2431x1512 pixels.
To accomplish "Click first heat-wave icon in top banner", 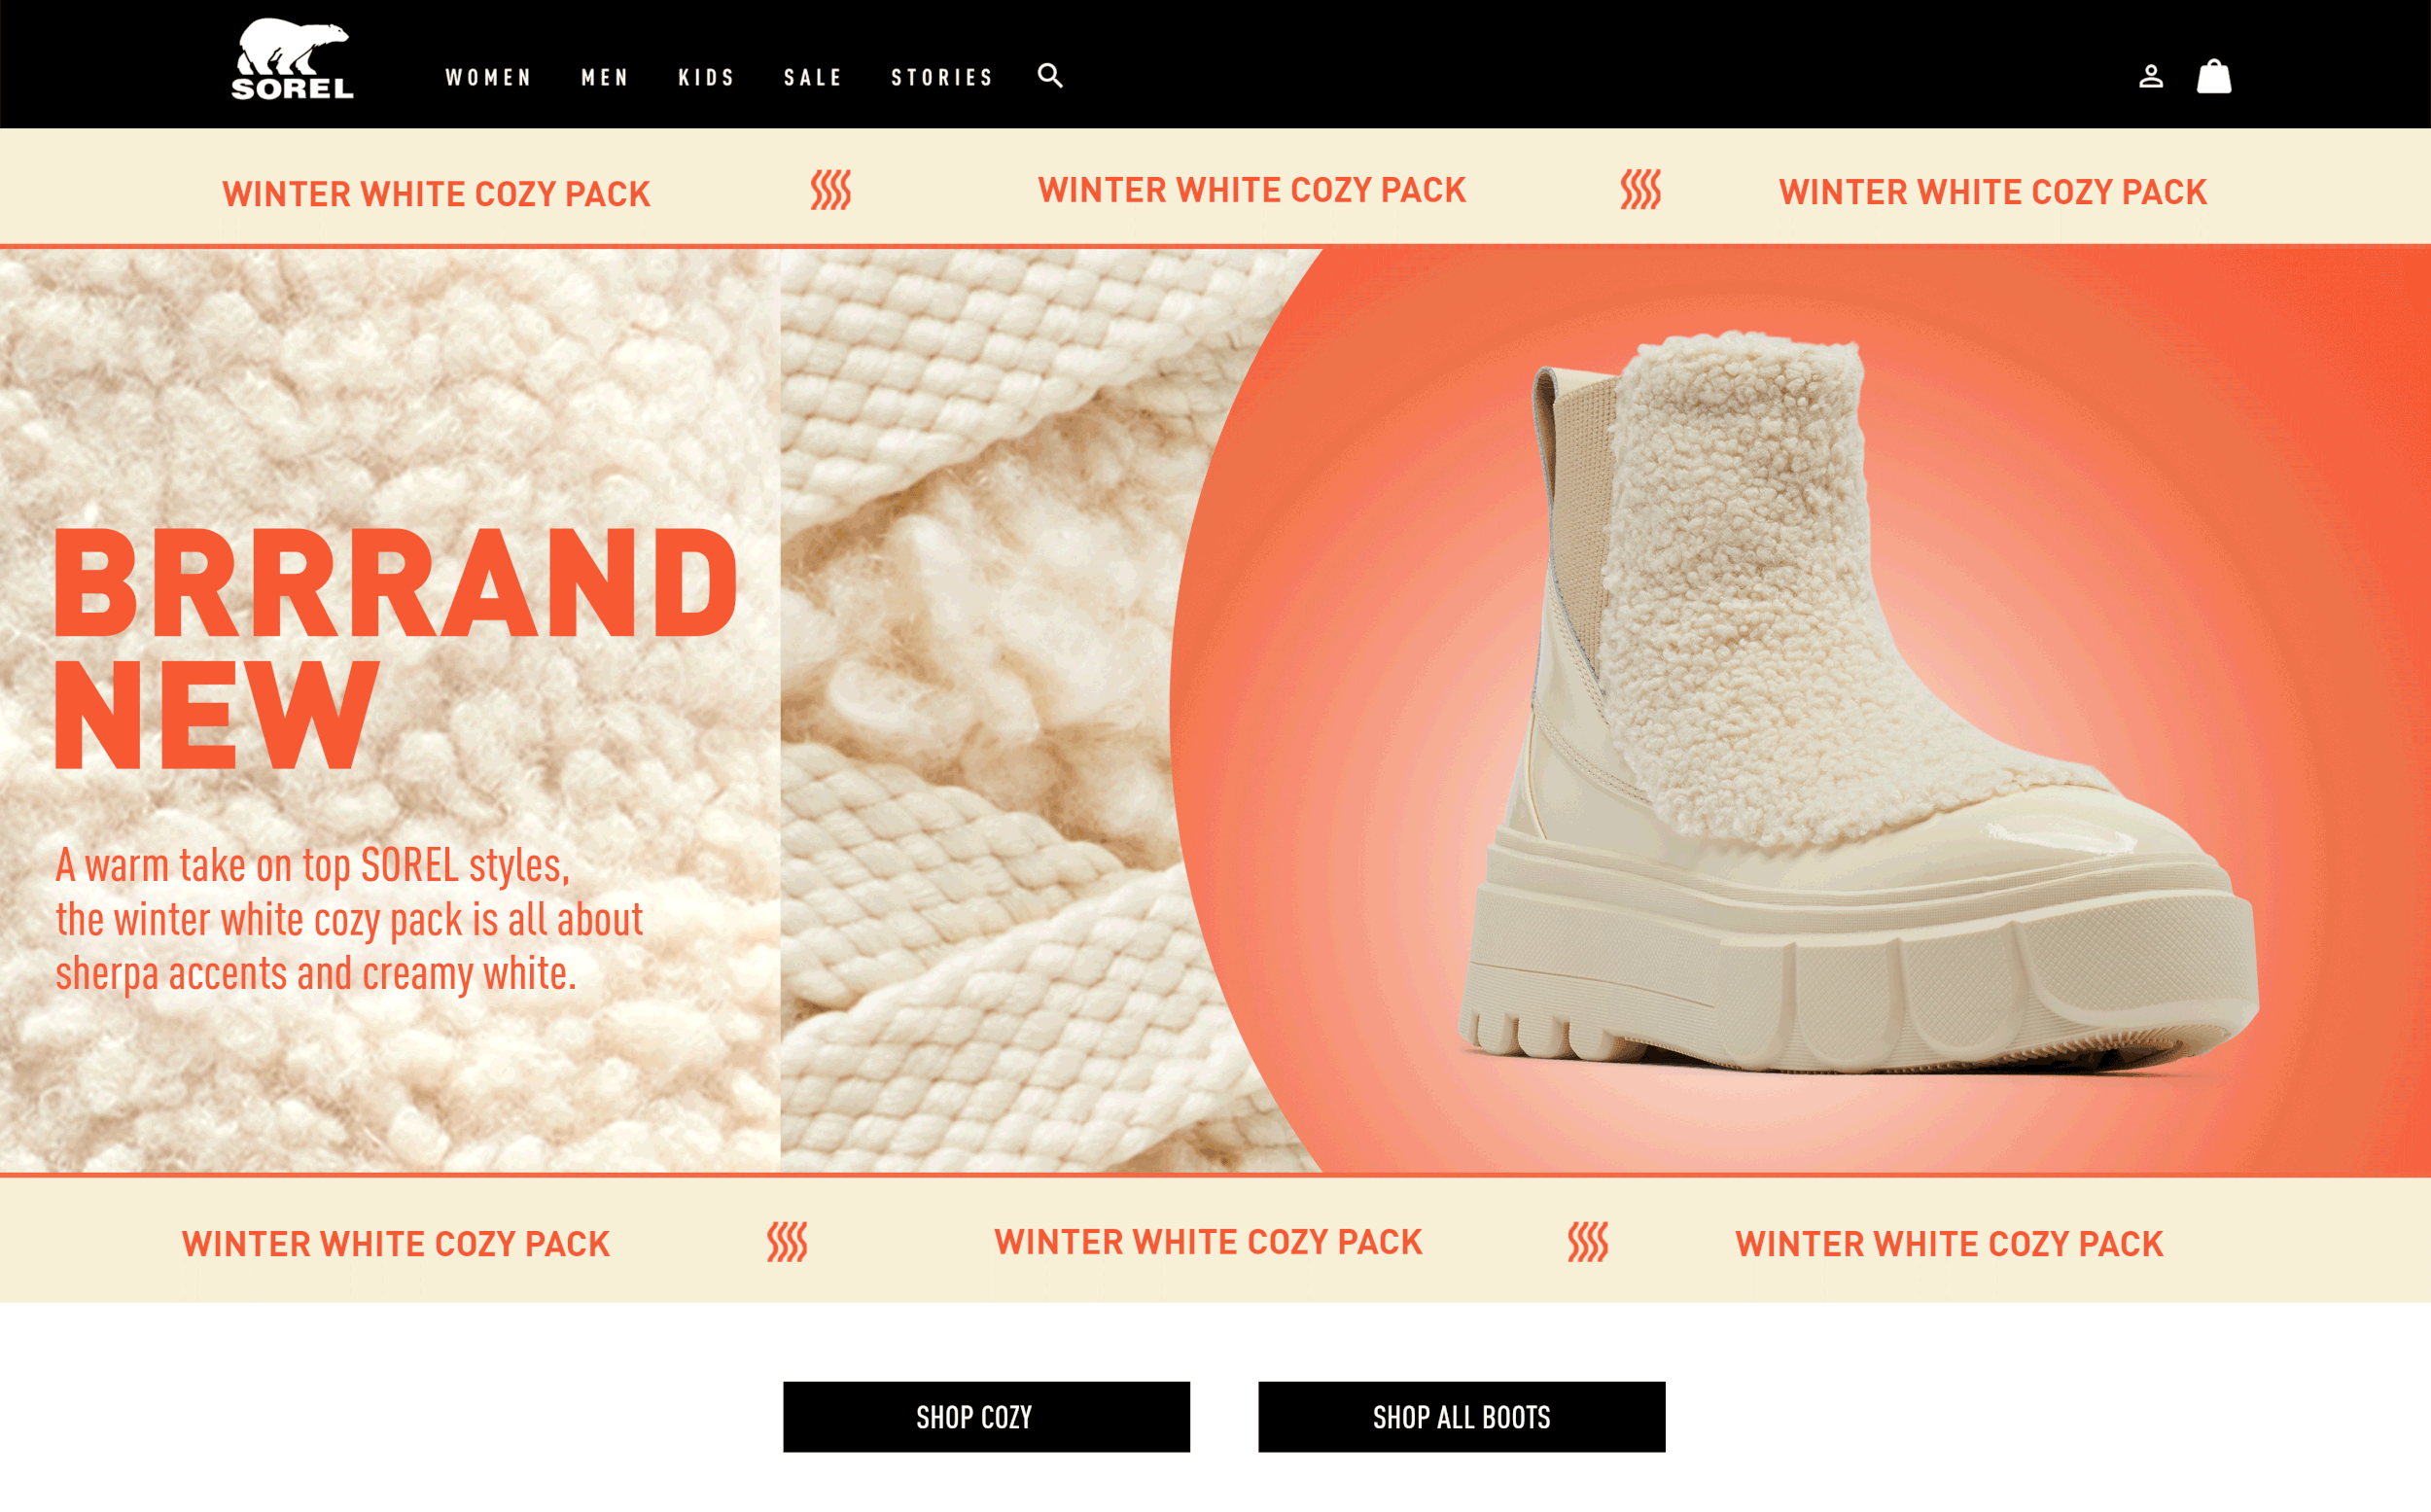I will [830, 190].
